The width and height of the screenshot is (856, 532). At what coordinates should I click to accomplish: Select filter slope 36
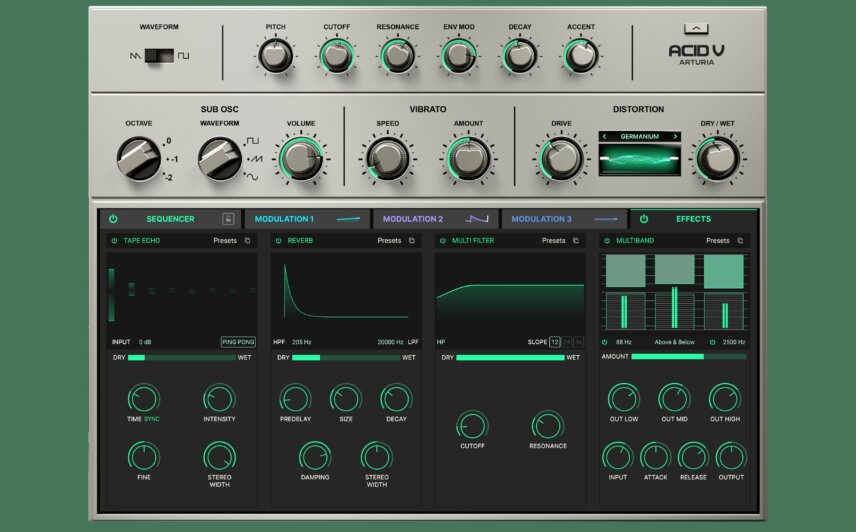[578, 342]
